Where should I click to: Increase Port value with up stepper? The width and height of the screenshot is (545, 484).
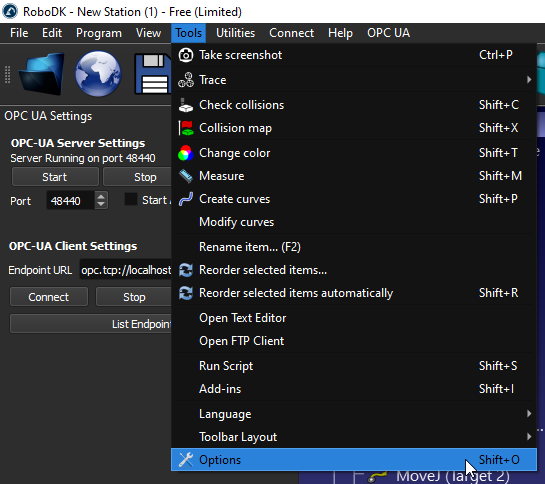click(x=101, y=196)
